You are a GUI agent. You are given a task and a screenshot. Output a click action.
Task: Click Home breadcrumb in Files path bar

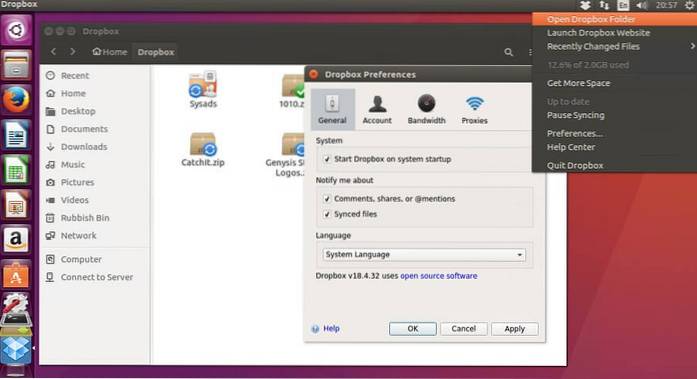click(x=110, y=52)
